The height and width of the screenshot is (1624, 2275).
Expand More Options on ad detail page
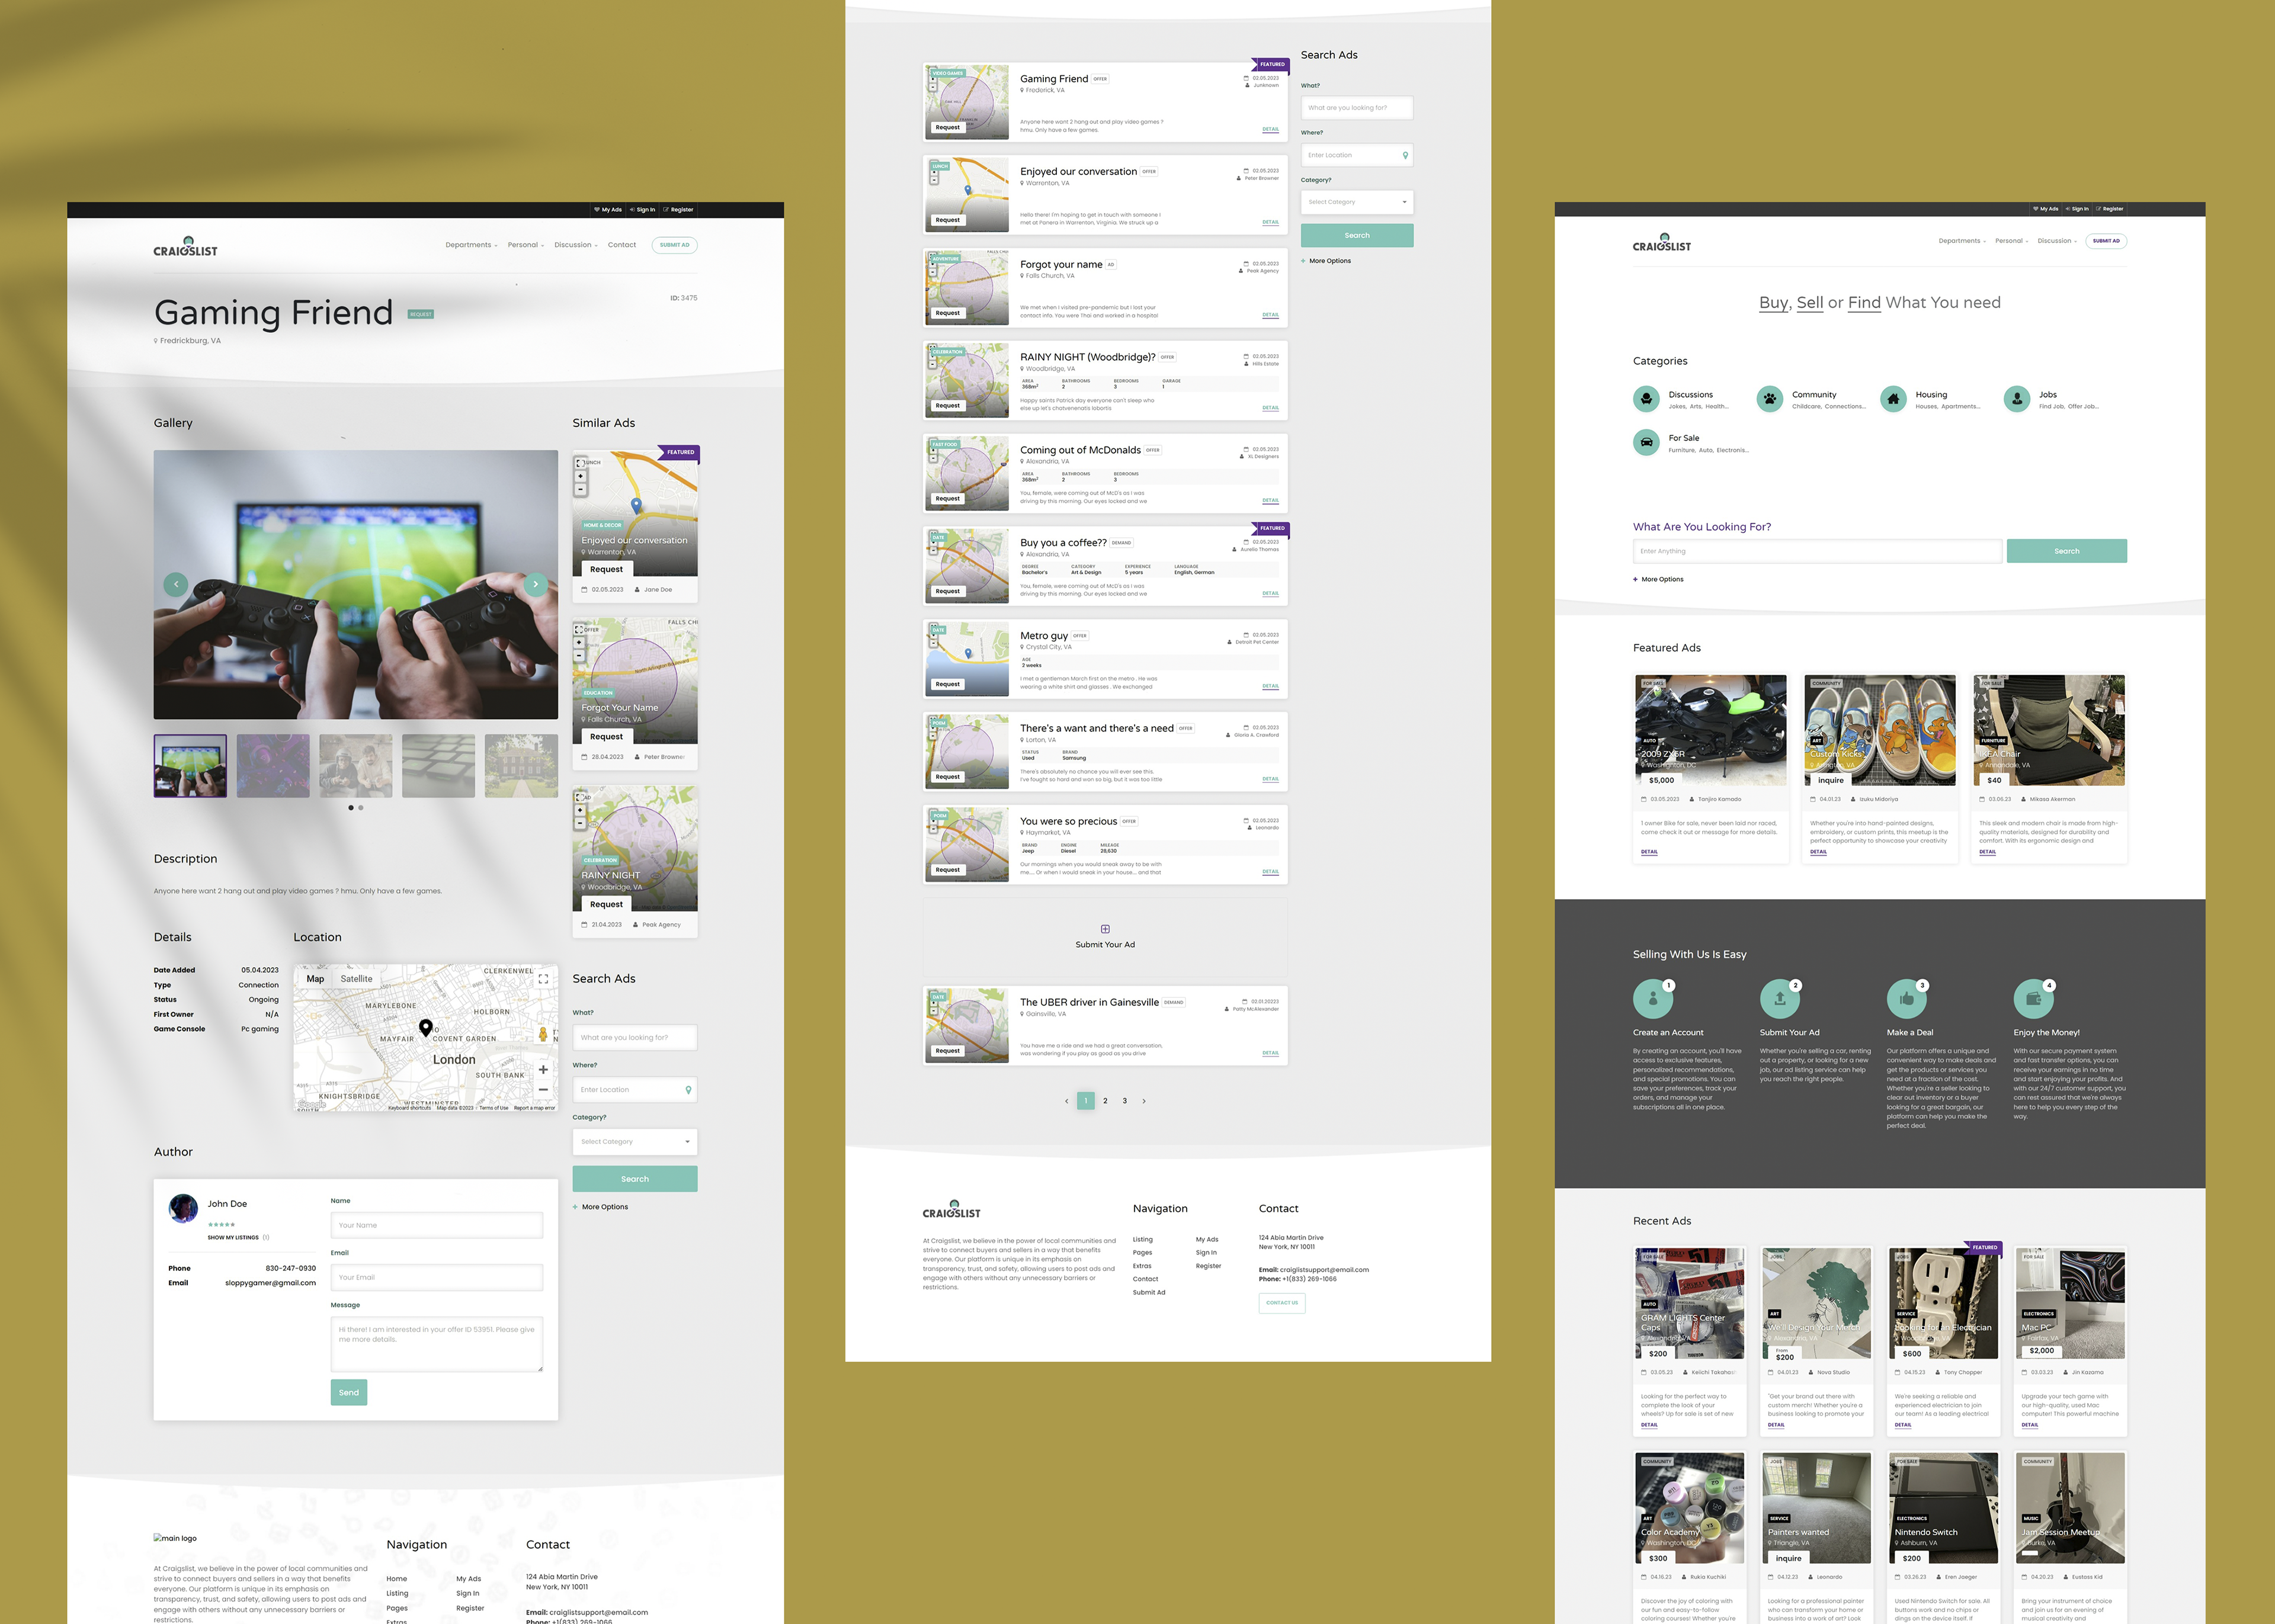point(601,1207)
